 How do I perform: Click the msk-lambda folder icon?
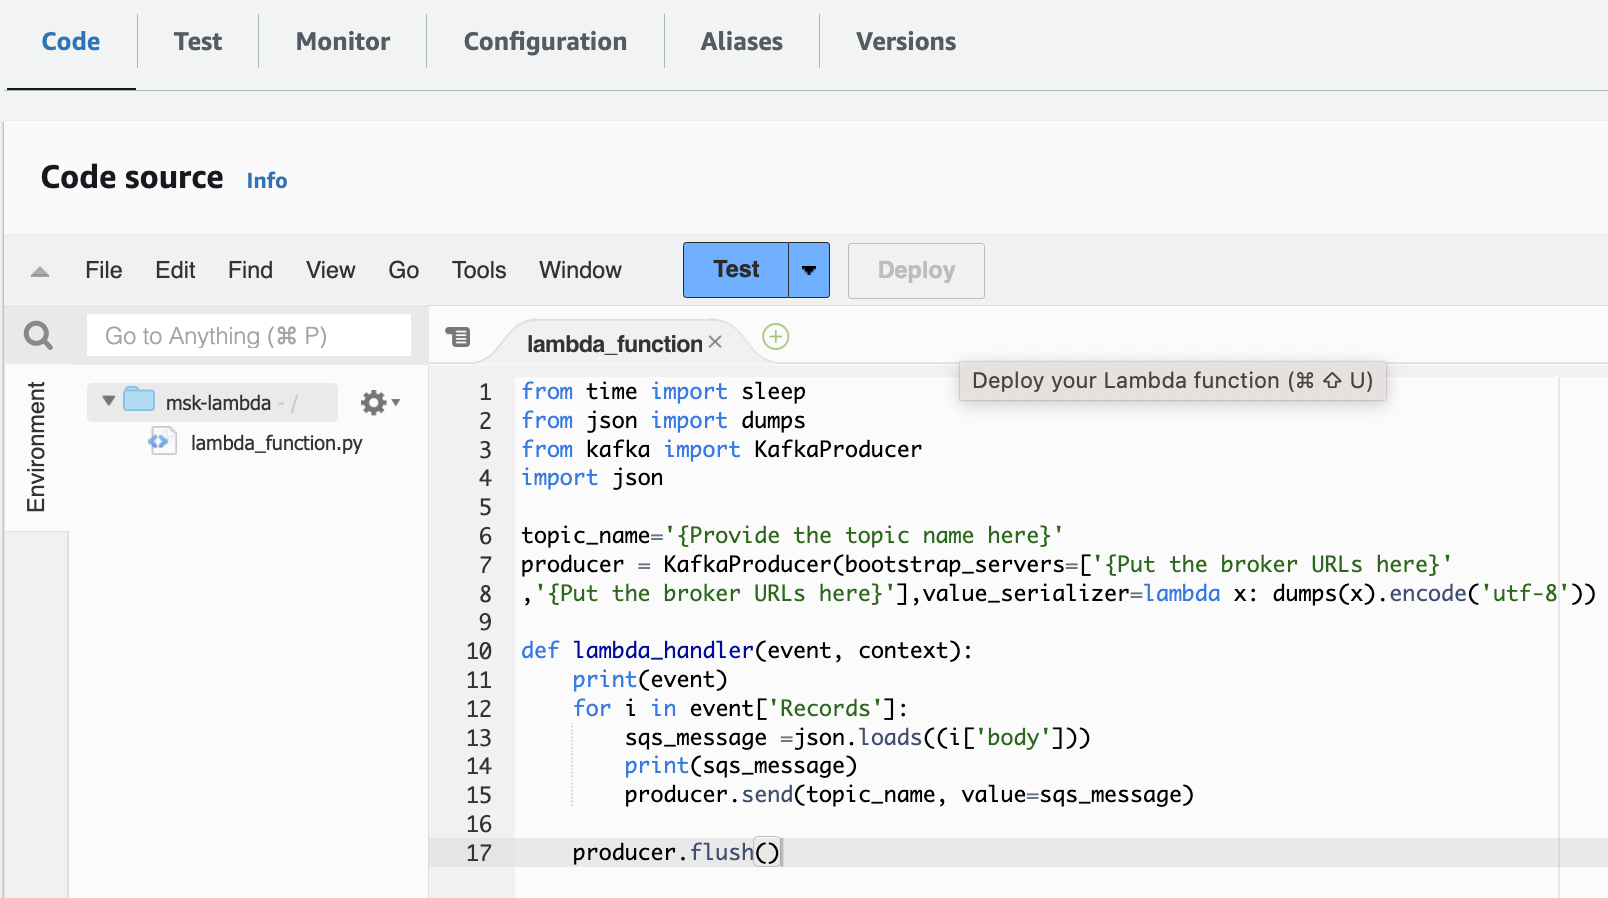coord(139,400)
